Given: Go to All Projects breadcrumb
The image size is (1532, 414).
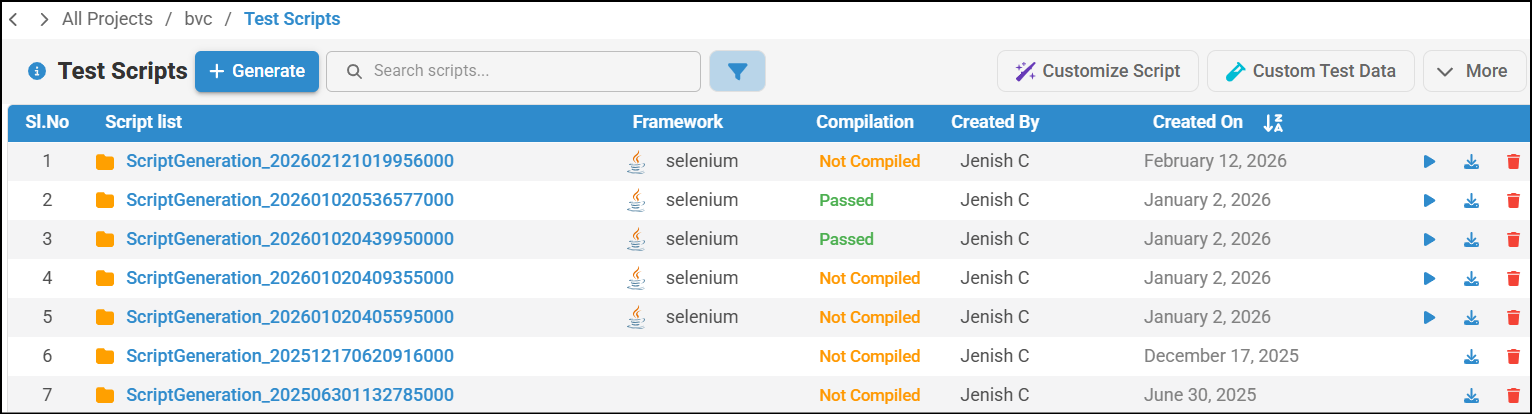Looking at the screenshot, I should point(107,19).
